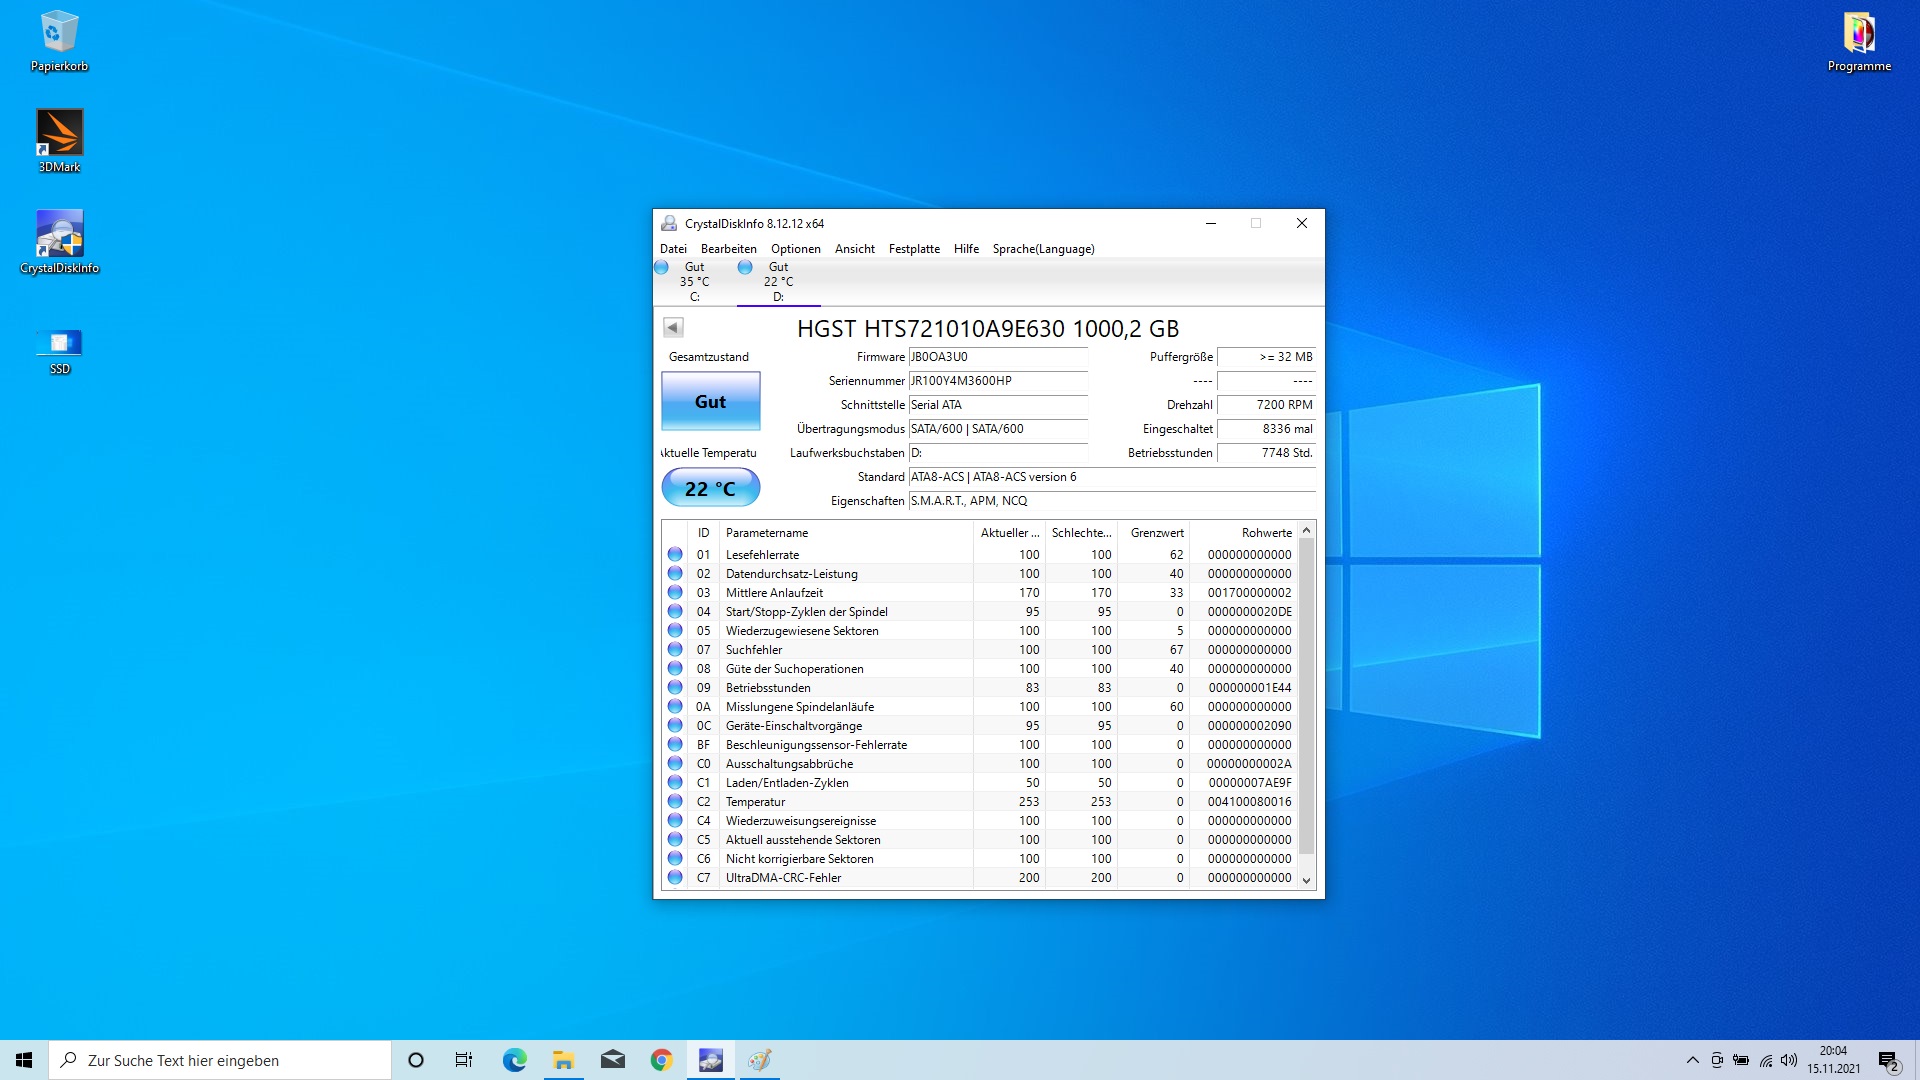Open the Hilfe menu
This screenshot has width=1920, height=1080.
coord(966,249)
